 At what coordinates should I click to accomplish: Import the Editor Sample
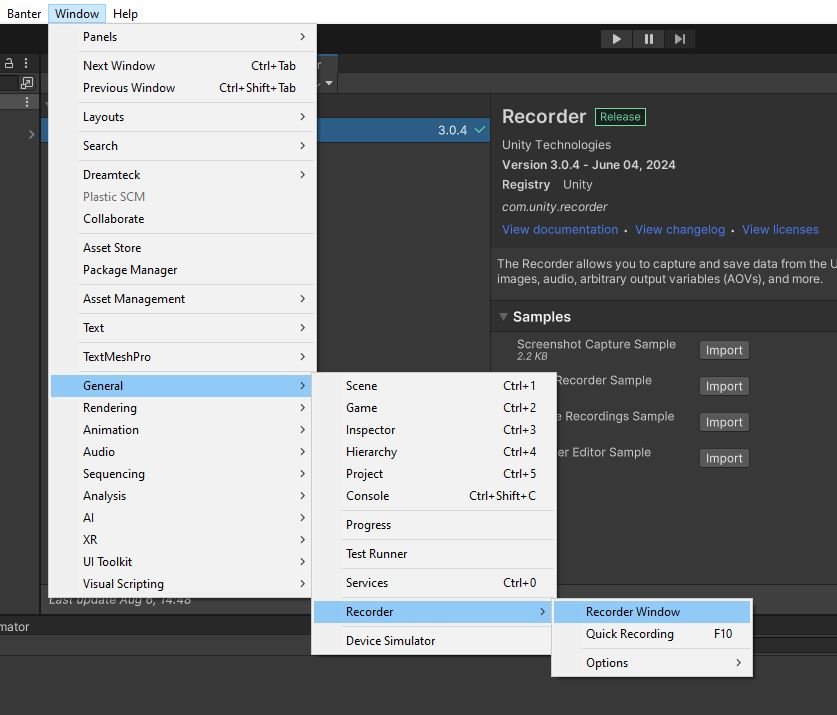[x=724, y=458]
